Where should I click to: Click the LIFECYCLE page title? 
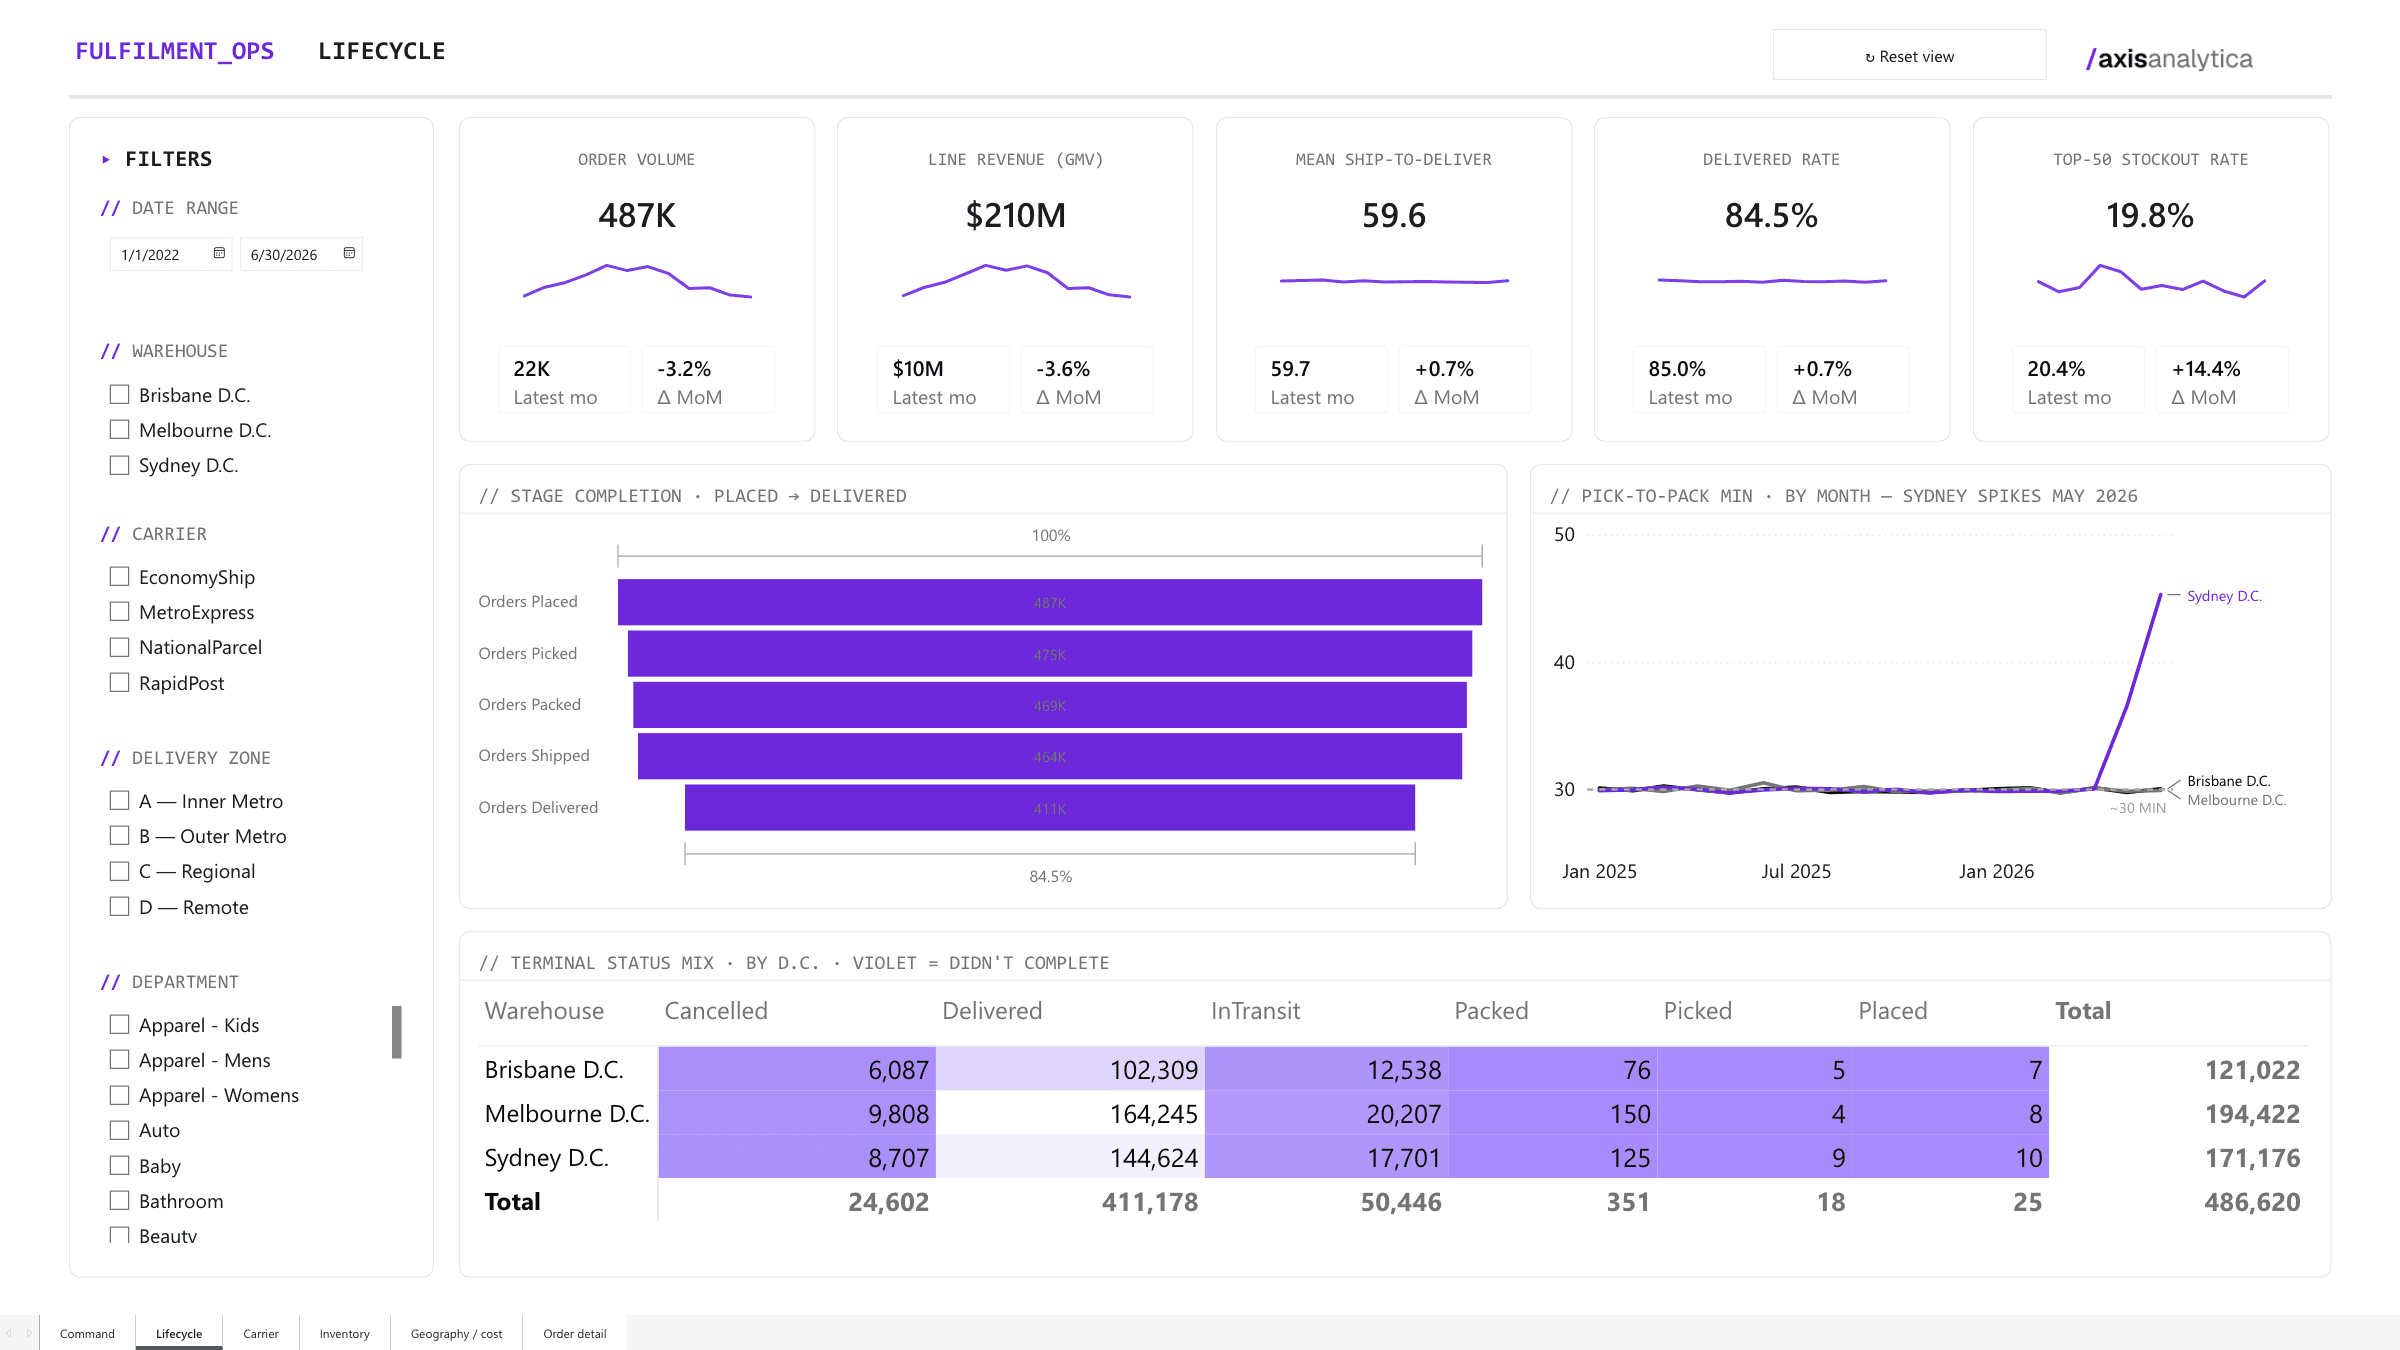pos(382,51)
